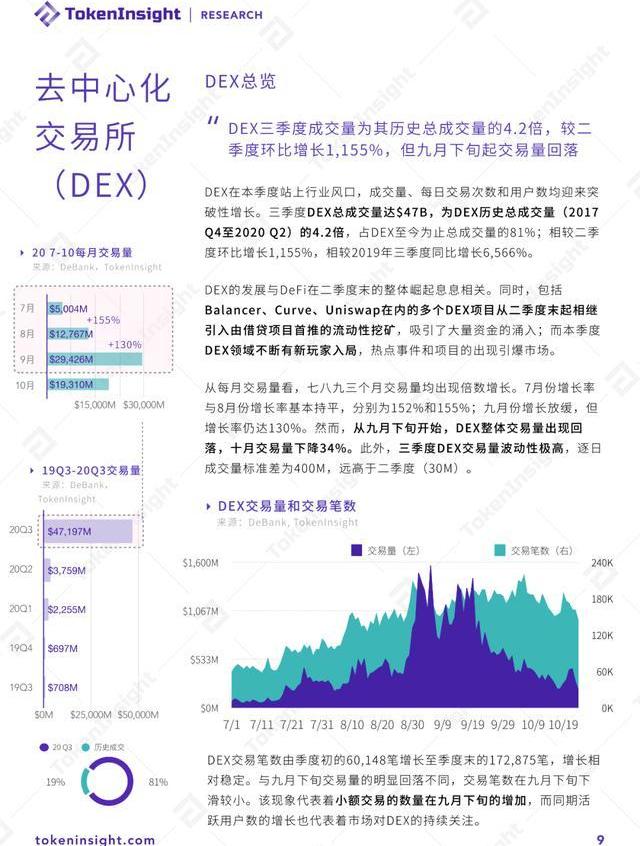The height and width of the screenshot is (846, 640).
Task: Click the 20Q3 row label
Action: click(21, 530)
